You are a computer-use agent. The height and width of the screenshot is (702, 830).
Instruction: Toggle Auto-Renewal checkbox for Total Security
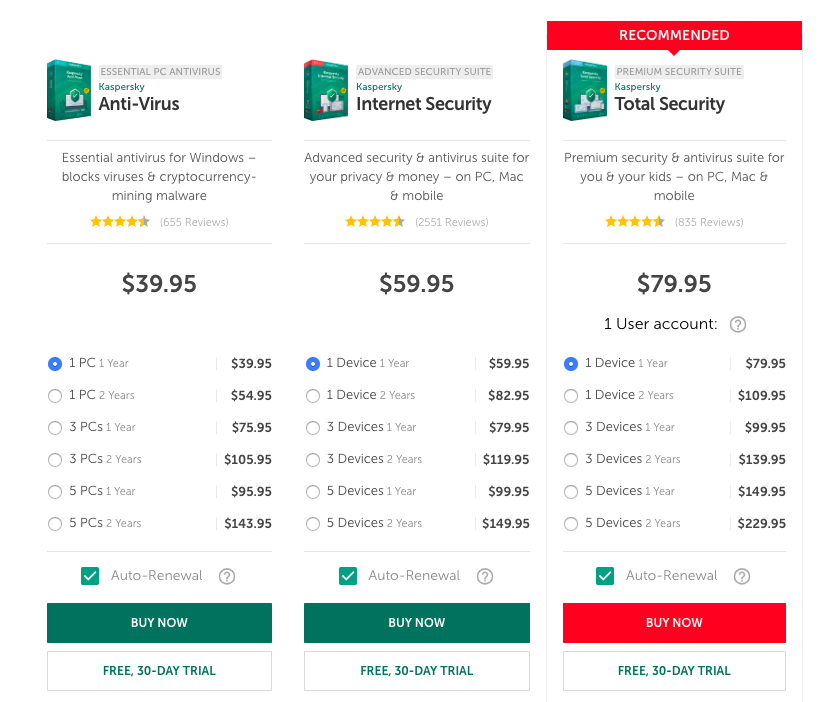pos(605,576)
